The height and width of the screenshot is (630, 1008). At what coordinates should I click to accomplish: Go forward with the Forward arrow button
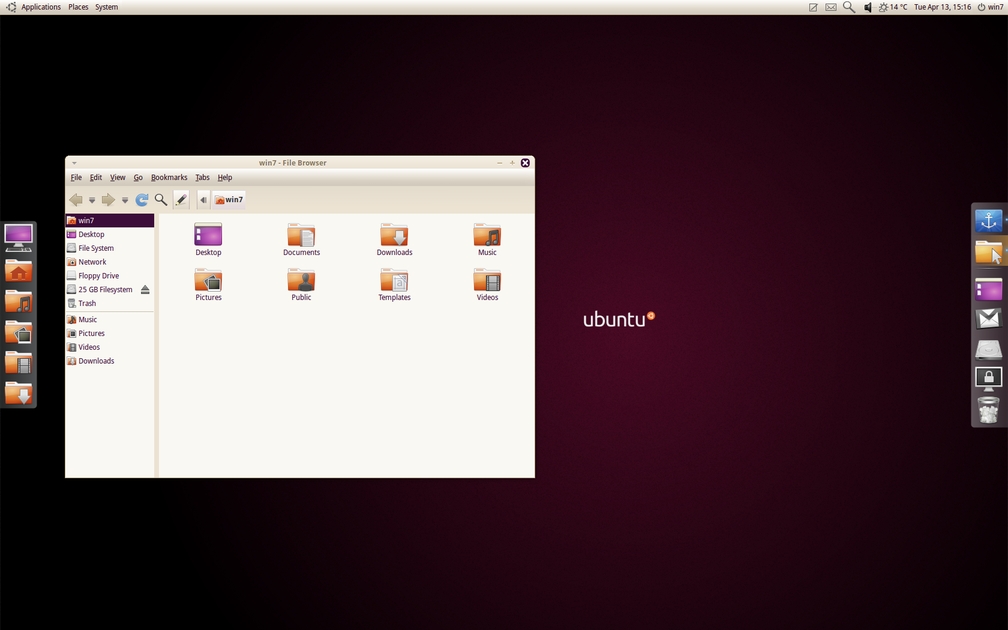(x=108, y=200)
